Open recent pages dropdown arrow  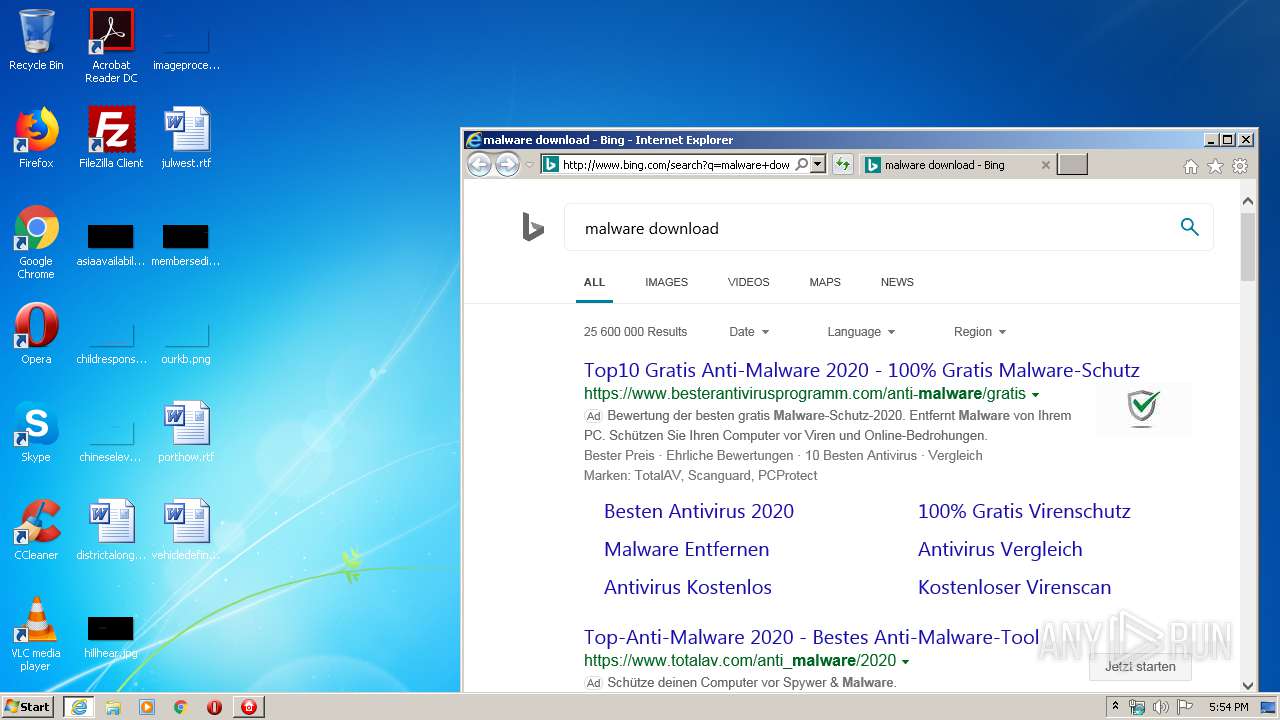pos(529,165)
